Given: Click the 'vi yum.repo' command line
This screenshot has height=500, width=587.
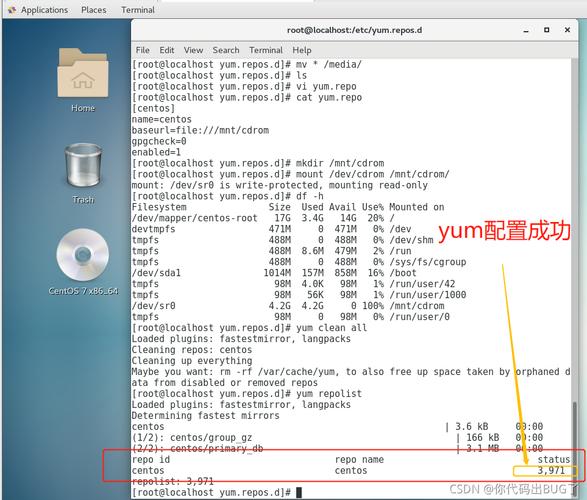Looking at the screenshot, I should tap(244, 87).
